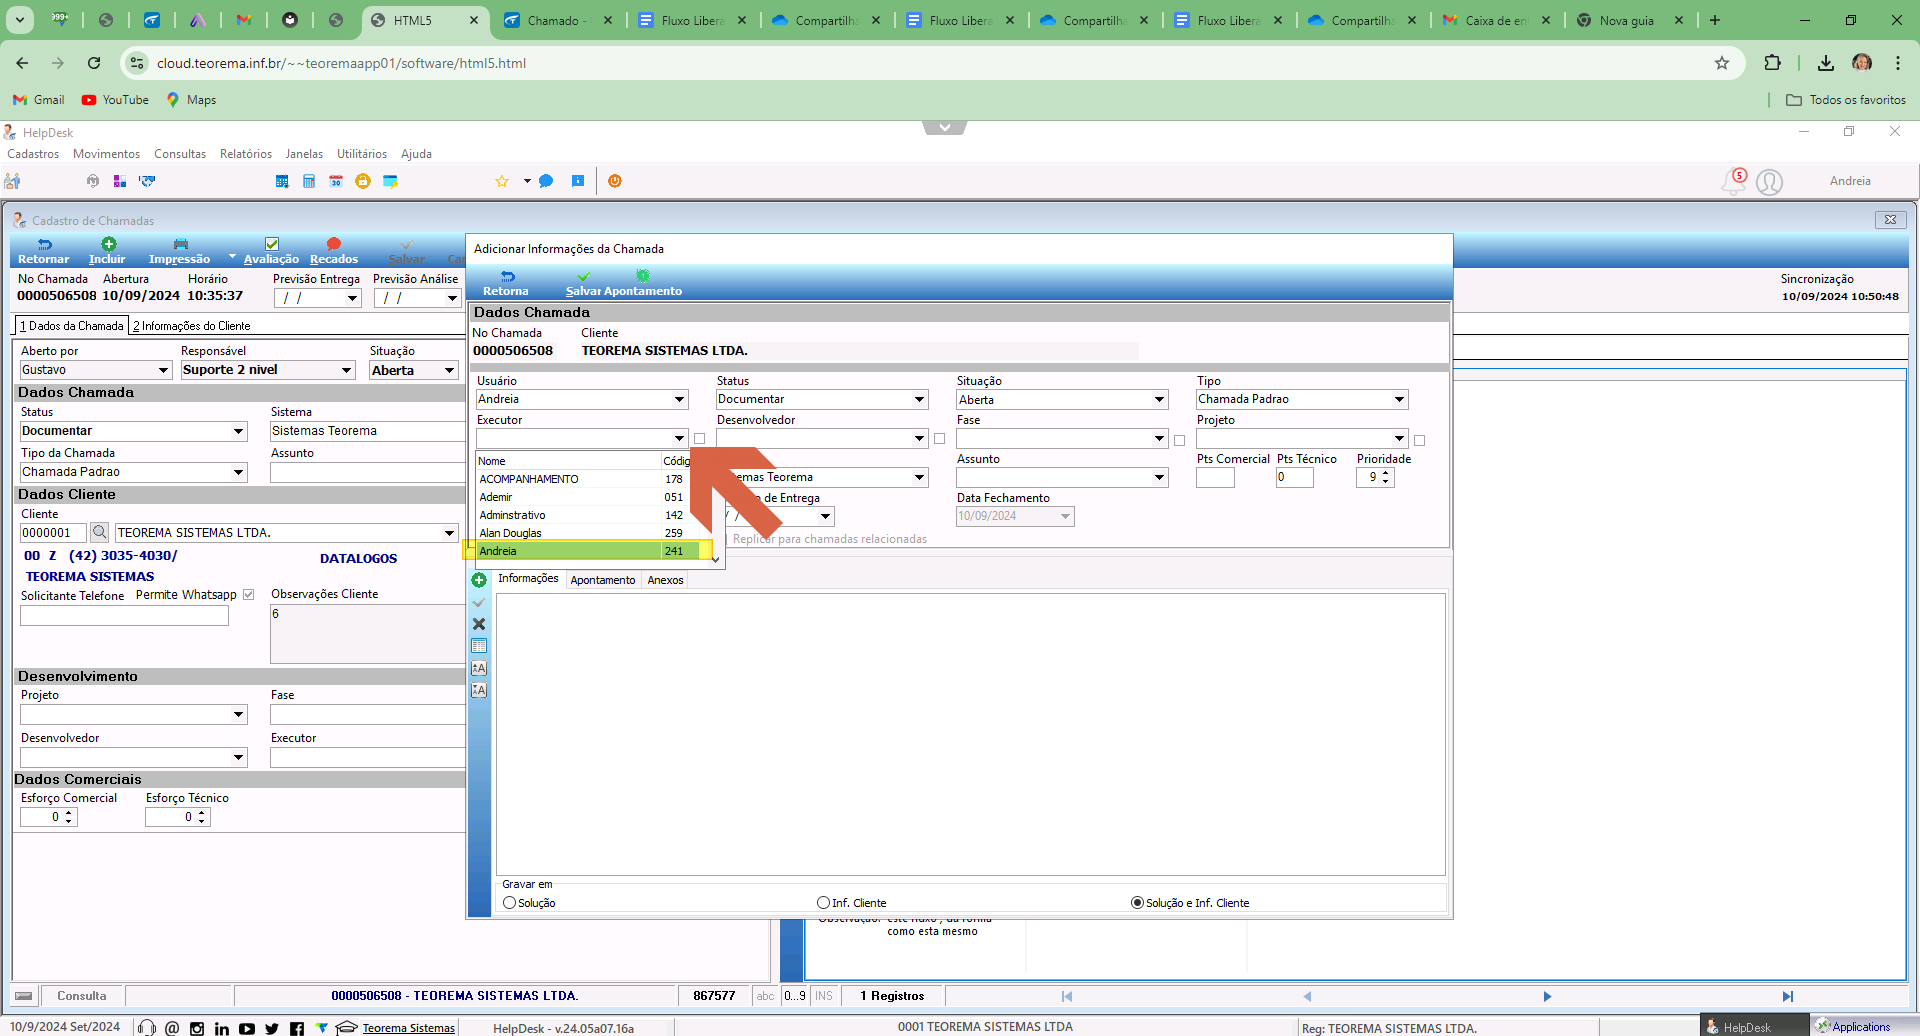Open the notification bell icon
Screen dimensions: 1920x1036
point(1733,182)
